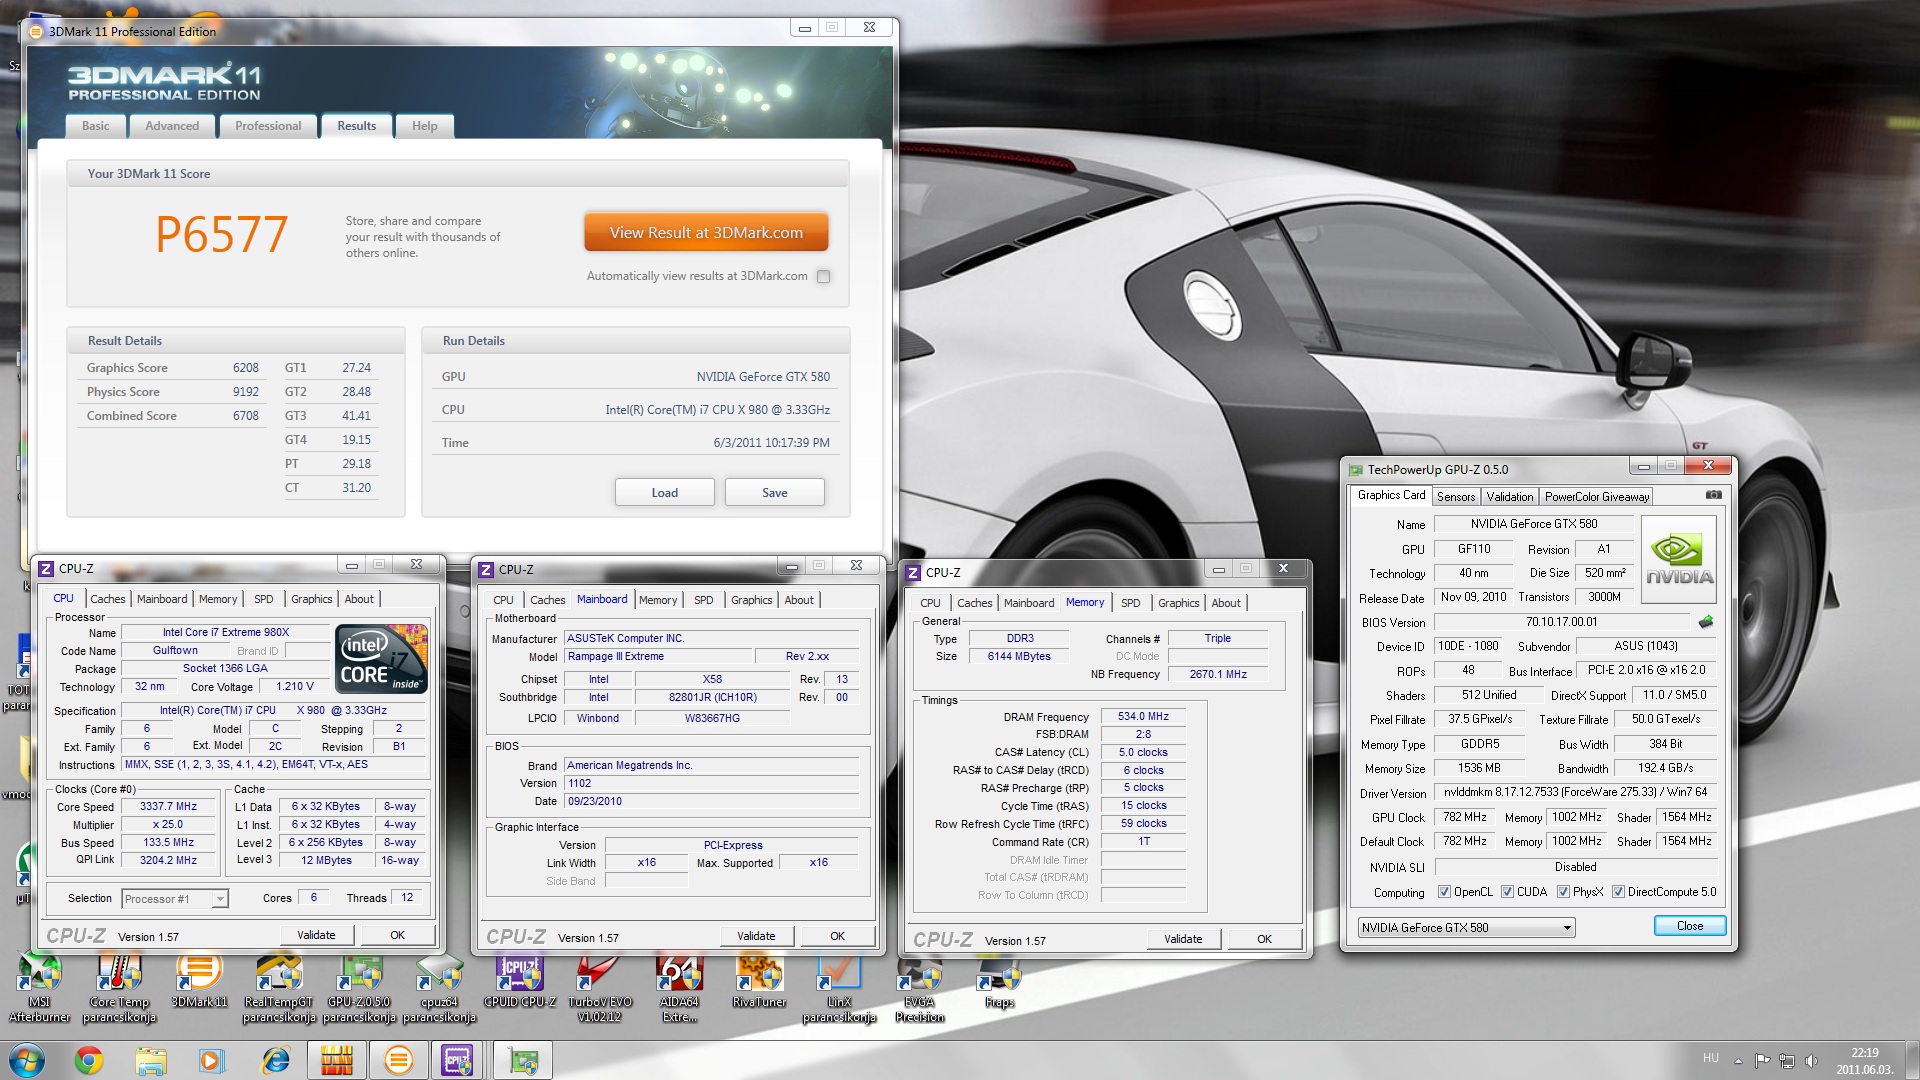This screenshot has height=1080, width=1920.
Task: Toggle the OpenCL checkbox
Action: [1444, 892]
